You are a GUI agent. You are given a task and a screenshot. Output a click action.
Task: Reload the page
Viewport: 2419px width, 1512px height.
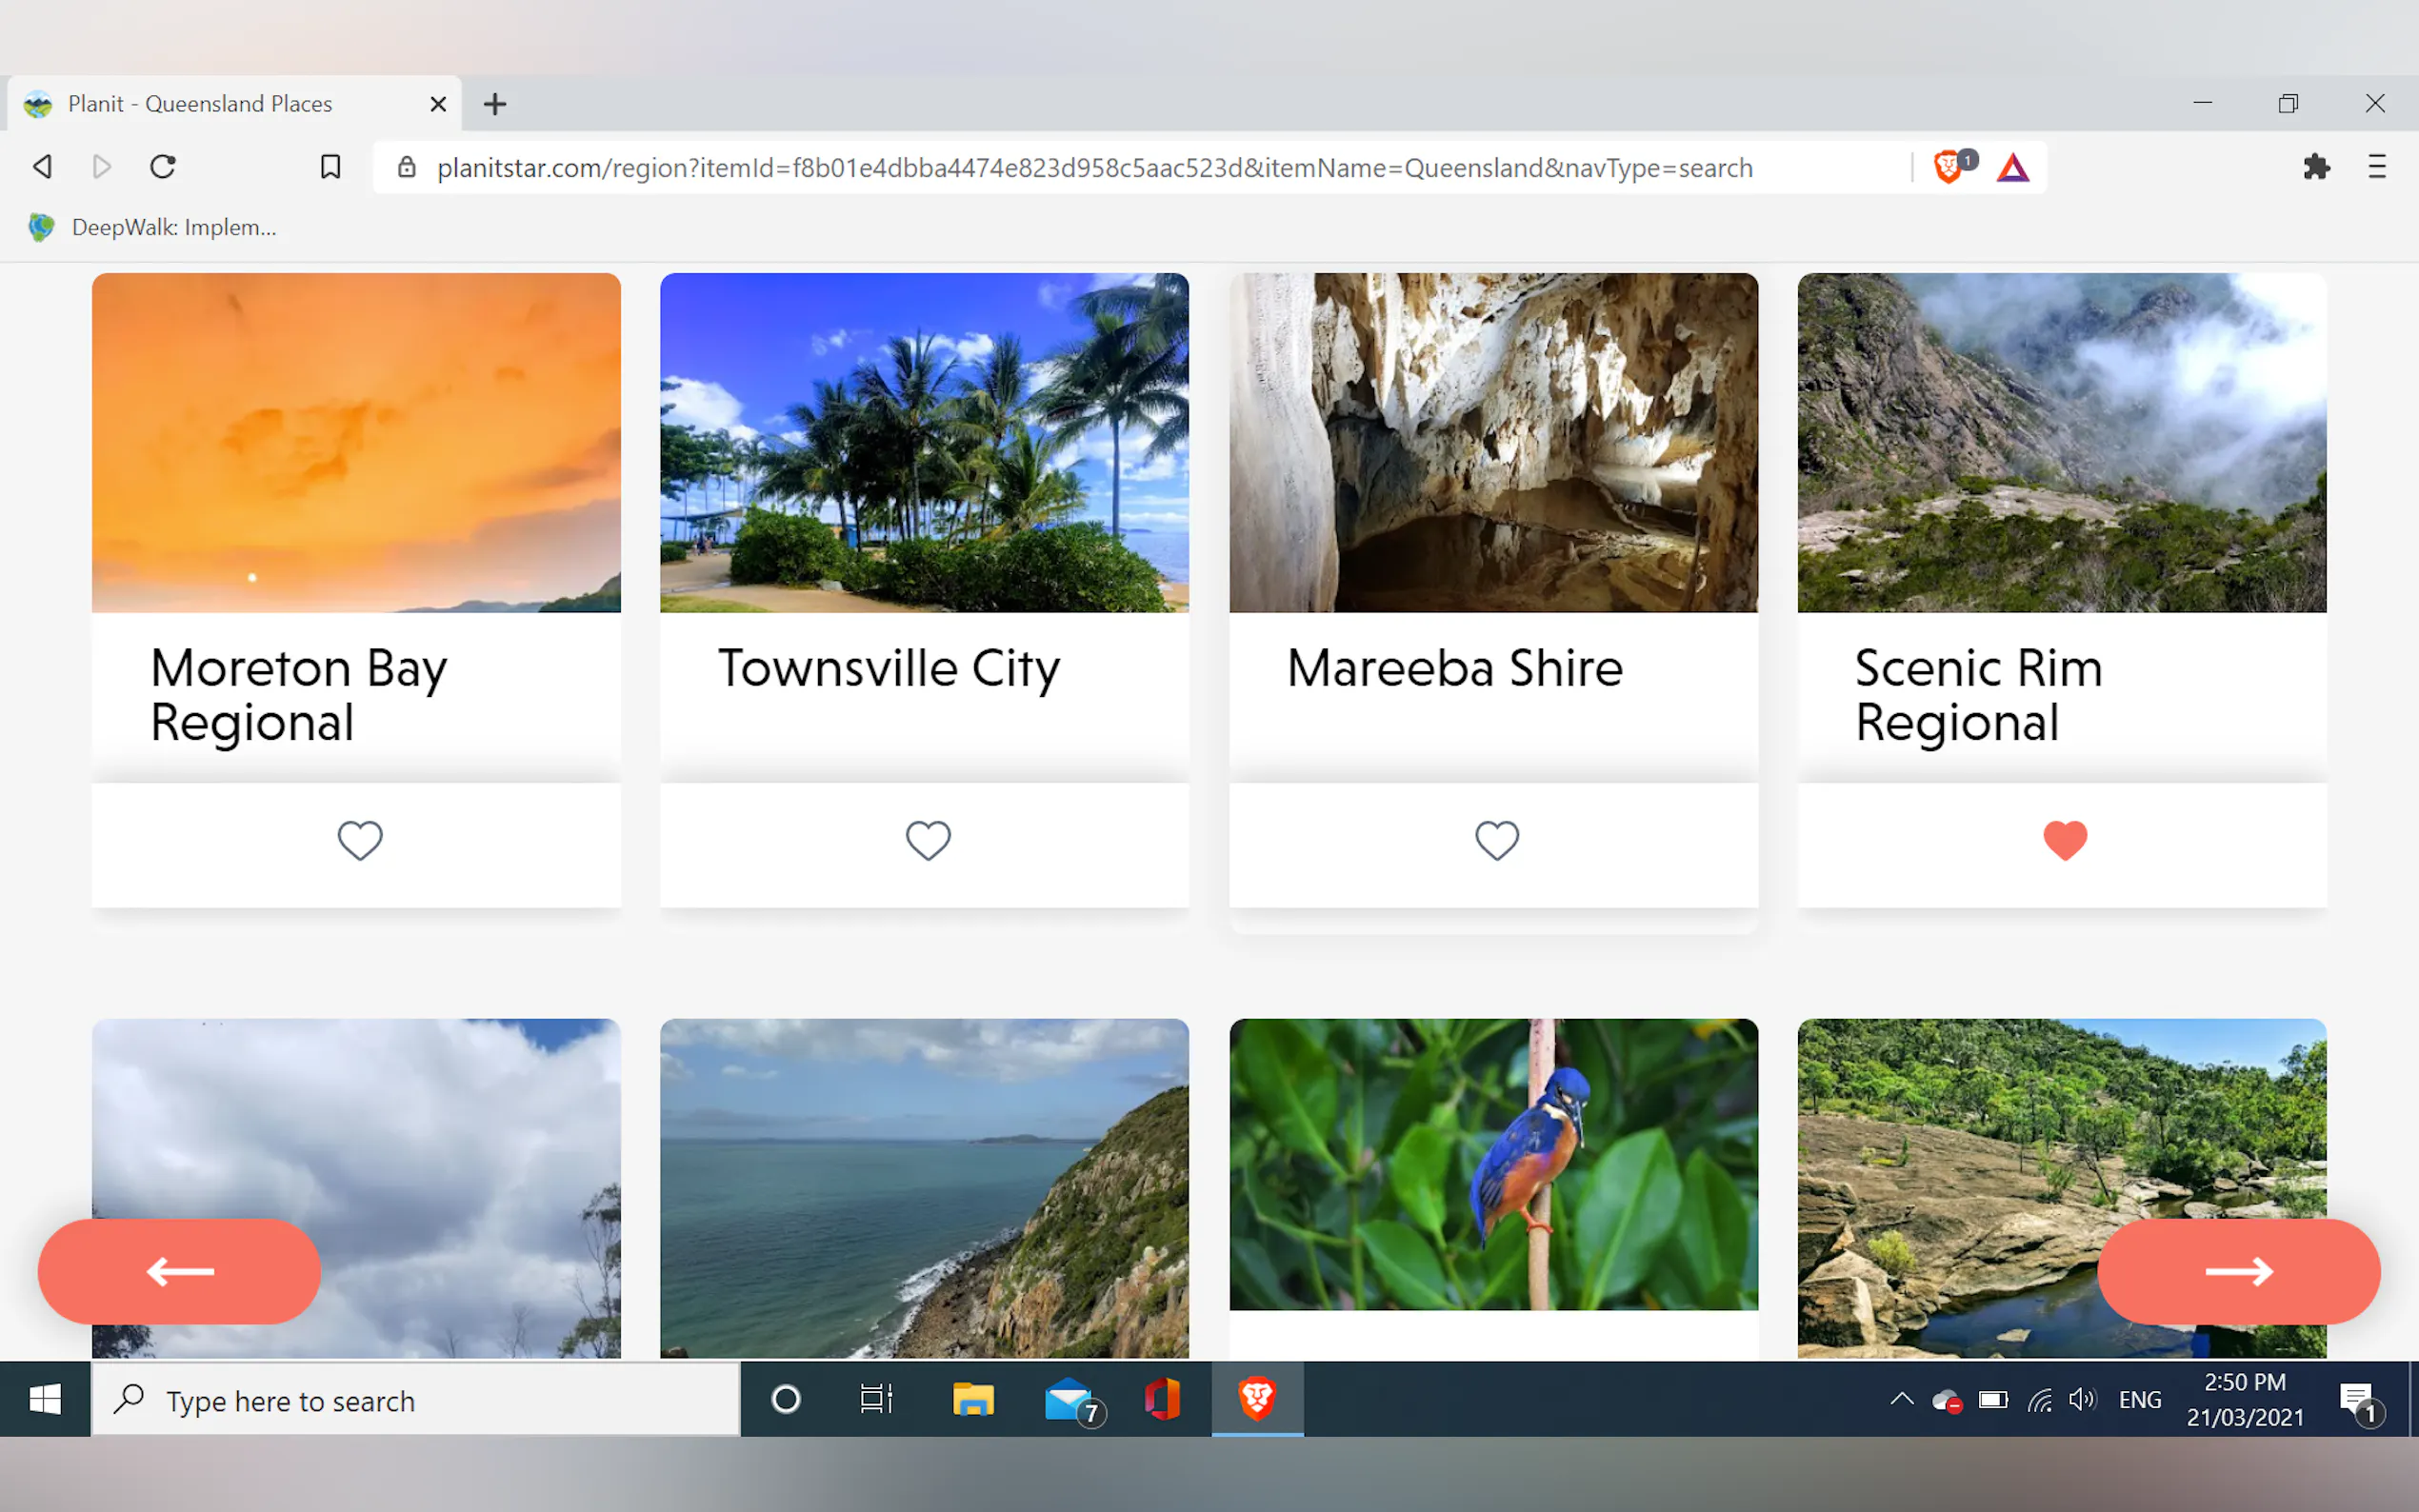point(163,167)
